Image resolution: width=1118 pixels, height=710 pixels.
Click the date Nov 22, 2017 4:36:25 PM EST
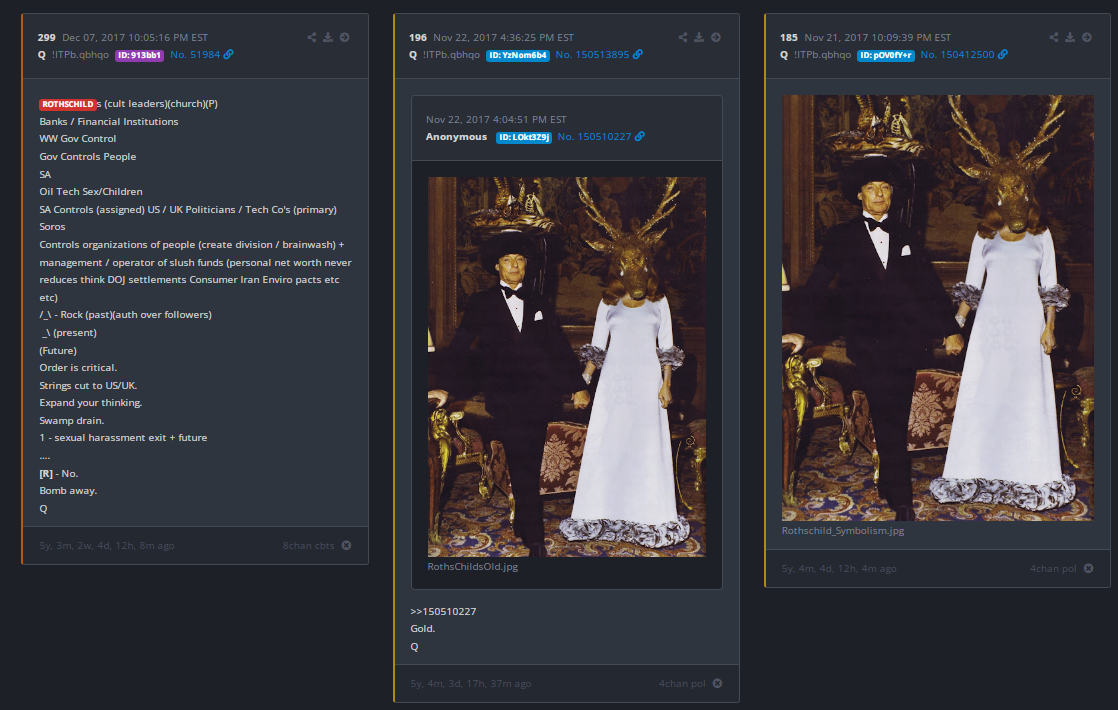(503, 37)
